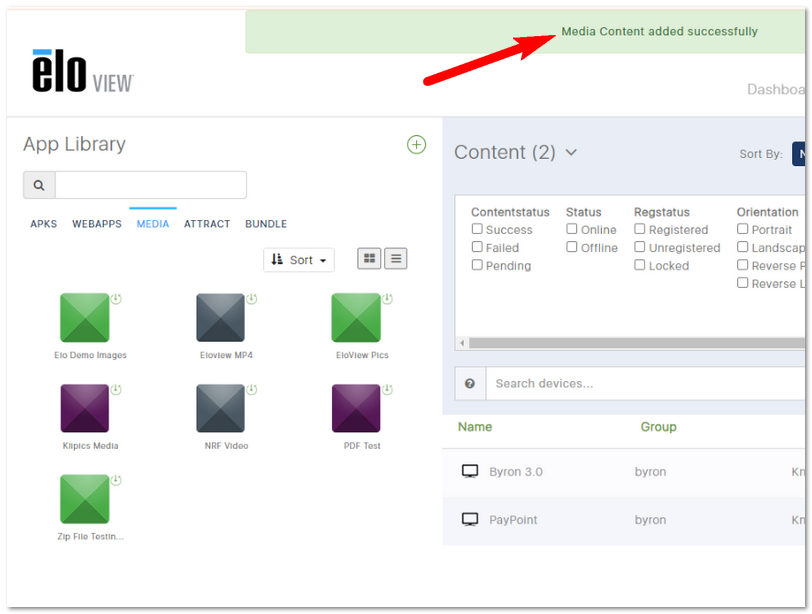Viewport: 812px width, 614px height.
Task: Go to the Dashboard link
Action: click(776, 90)
